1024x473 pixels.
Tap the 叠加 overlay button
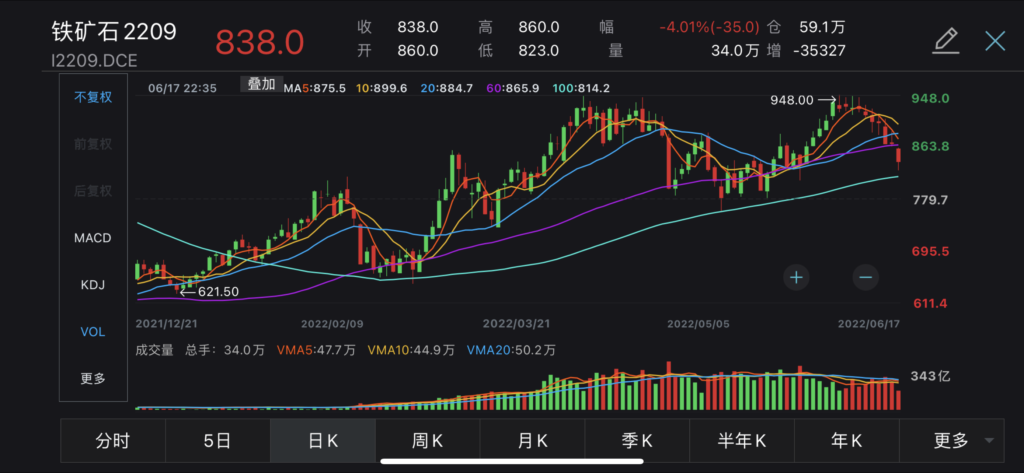tap(261, 84)
